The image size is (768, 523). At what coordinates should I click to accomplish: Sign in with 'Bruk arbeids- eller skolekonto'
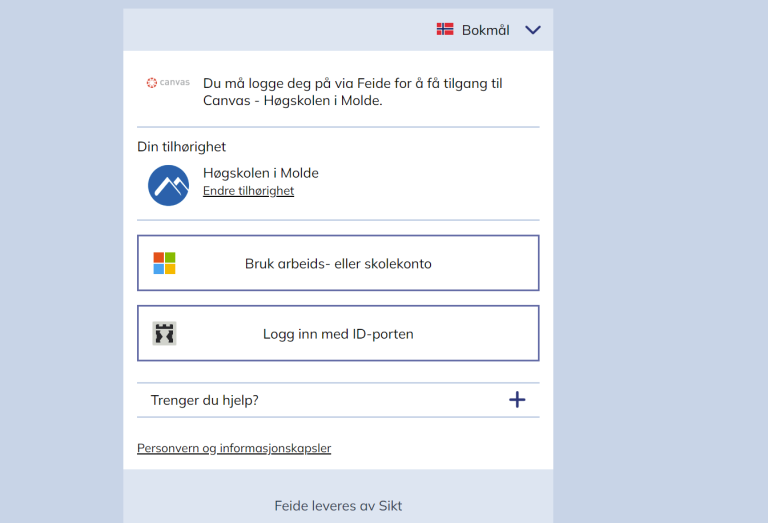(x=338, y=264)
